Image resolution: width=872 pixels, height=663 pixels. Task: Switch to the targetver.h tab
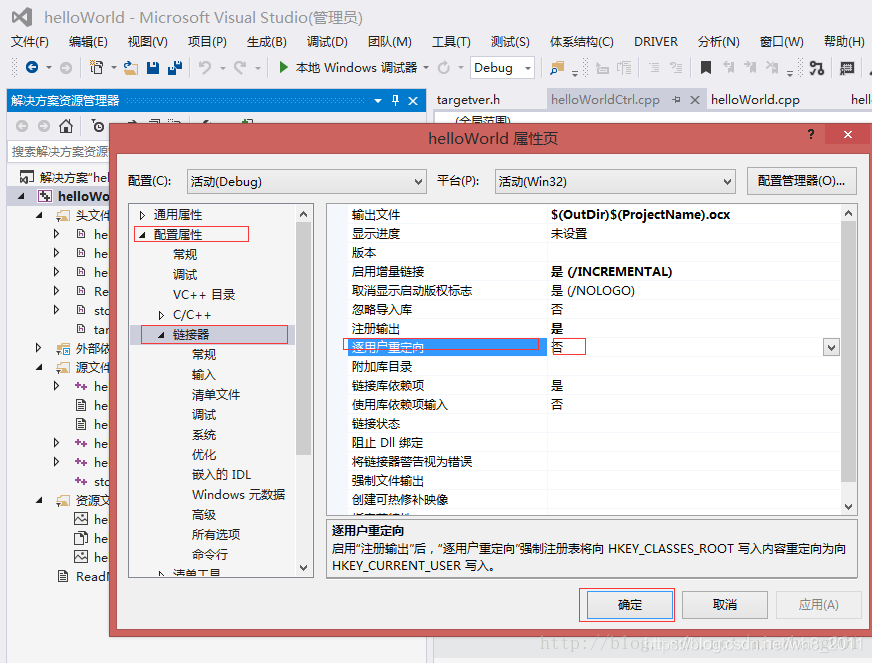point(468,100)
